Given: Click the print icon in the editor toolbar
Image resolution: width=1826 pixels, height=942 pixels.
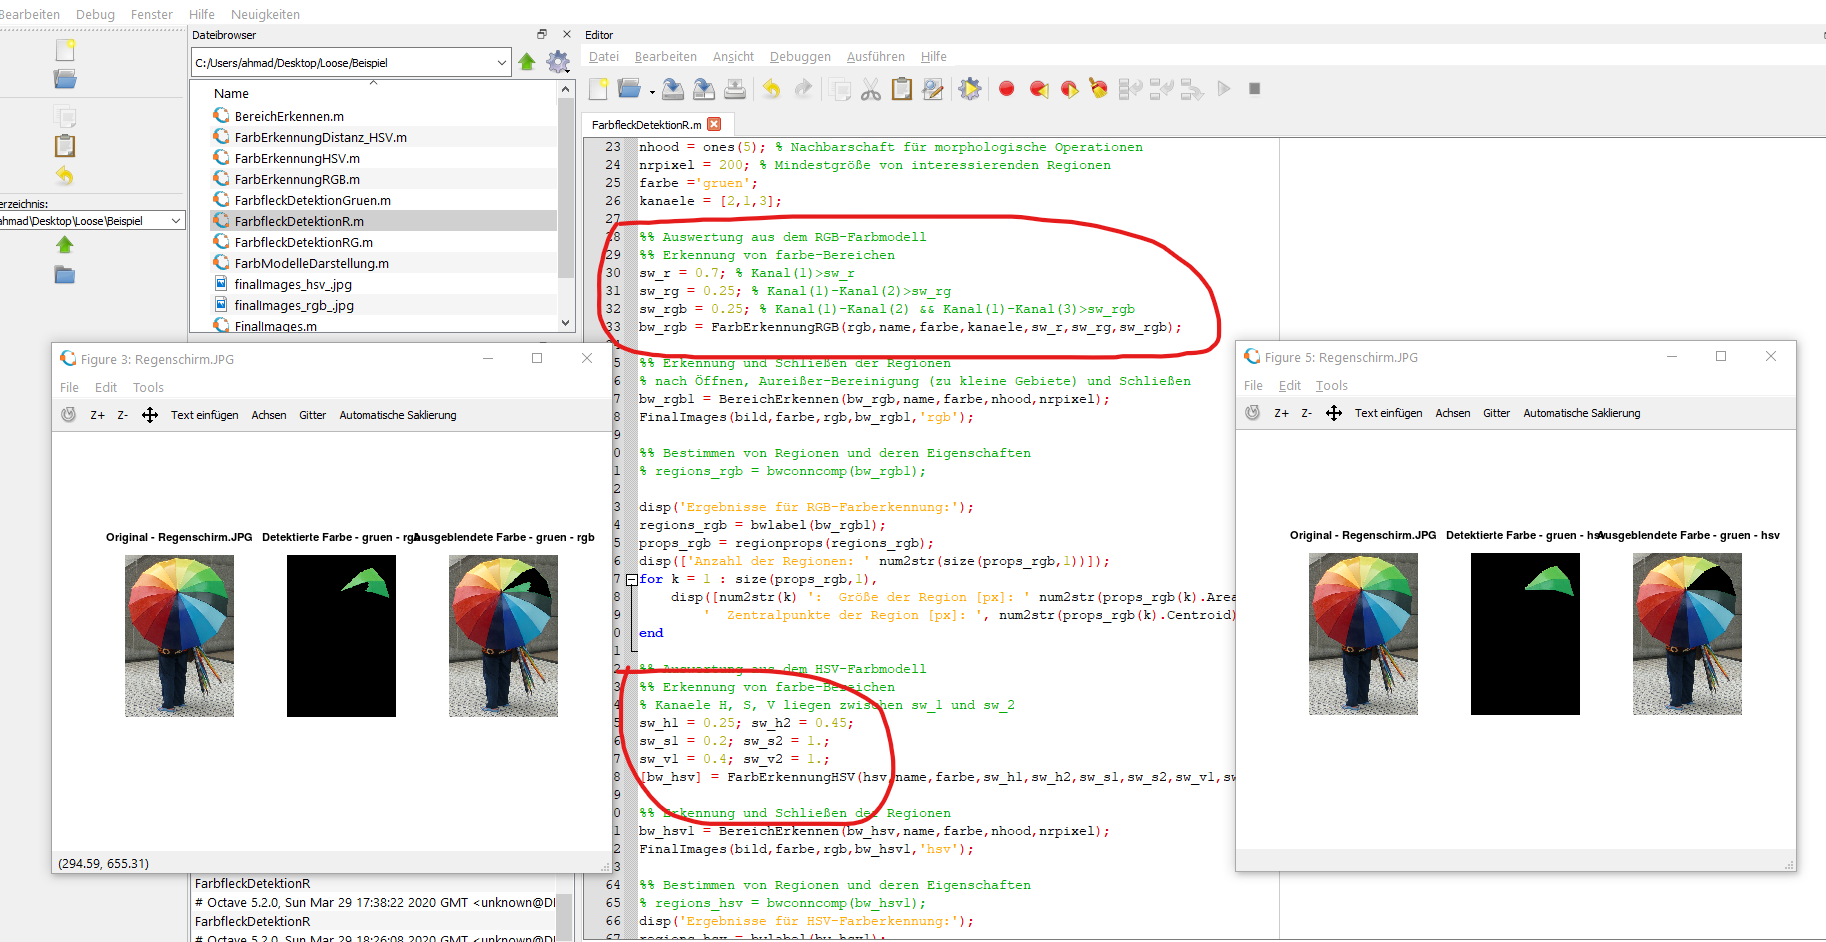Looking at the screenshot, I should point(735,89).
